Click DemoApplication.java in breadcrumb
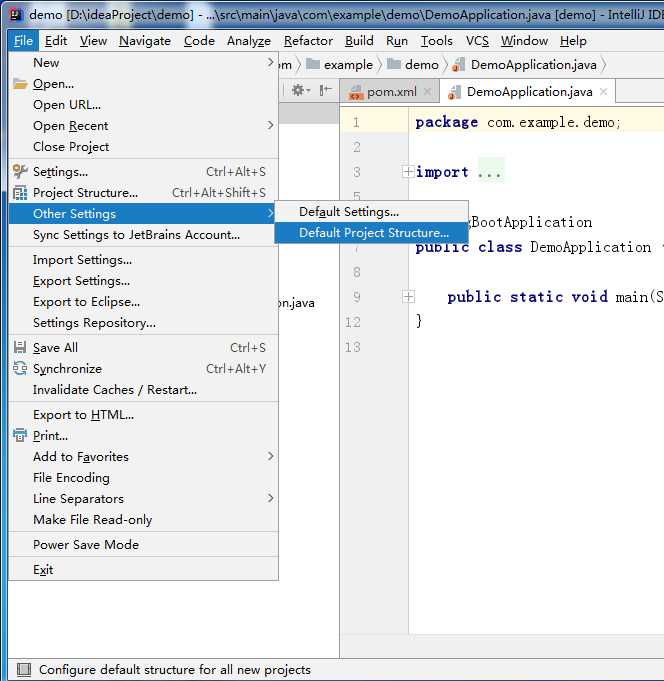The height and width of the screenshot is (681, 664). click(x=525, y=65)
